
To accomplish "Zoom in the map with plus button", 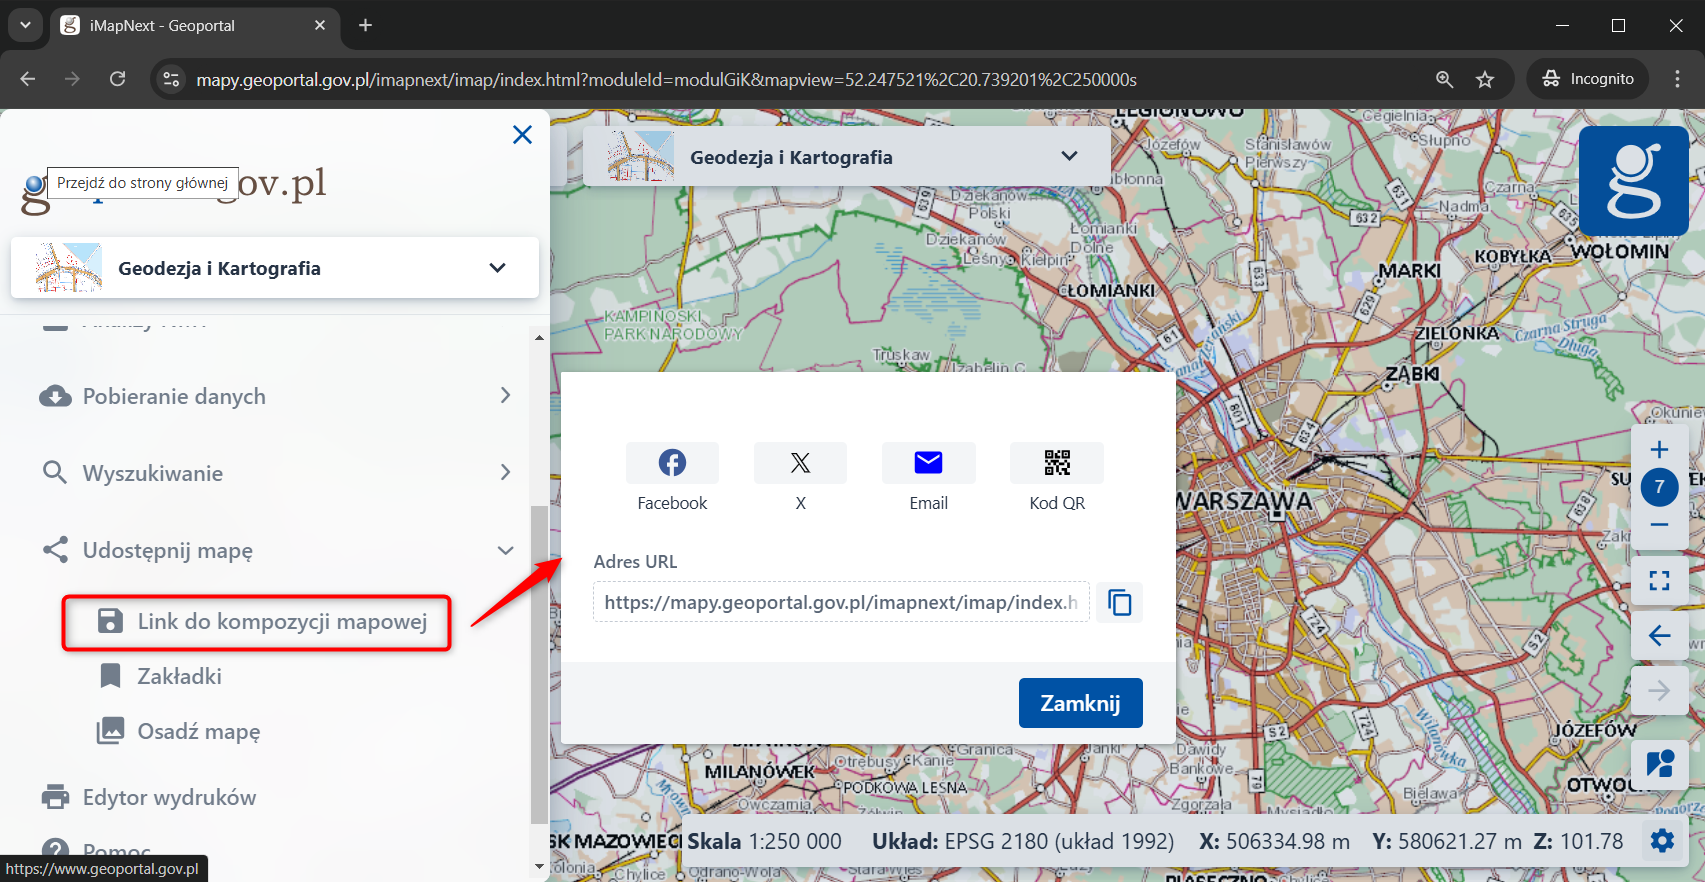I will click(x=1659, y=449).
